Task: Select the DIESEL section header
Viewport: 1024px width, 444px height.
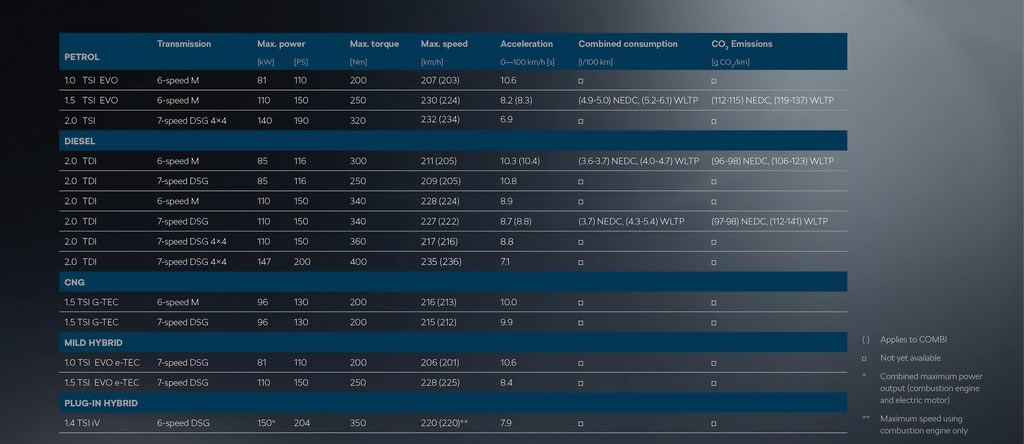Action: [80, 141]
